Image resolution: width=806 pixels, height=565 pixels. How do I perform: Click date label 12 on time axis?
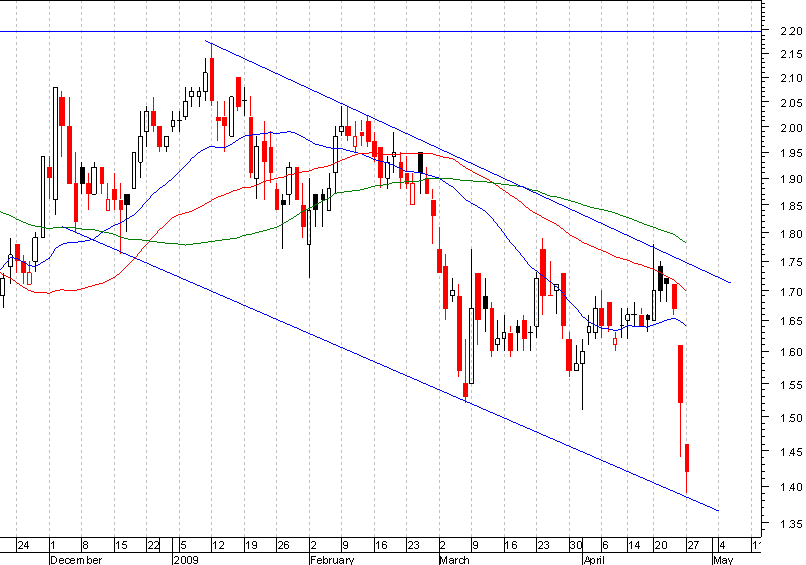[218, 545]
